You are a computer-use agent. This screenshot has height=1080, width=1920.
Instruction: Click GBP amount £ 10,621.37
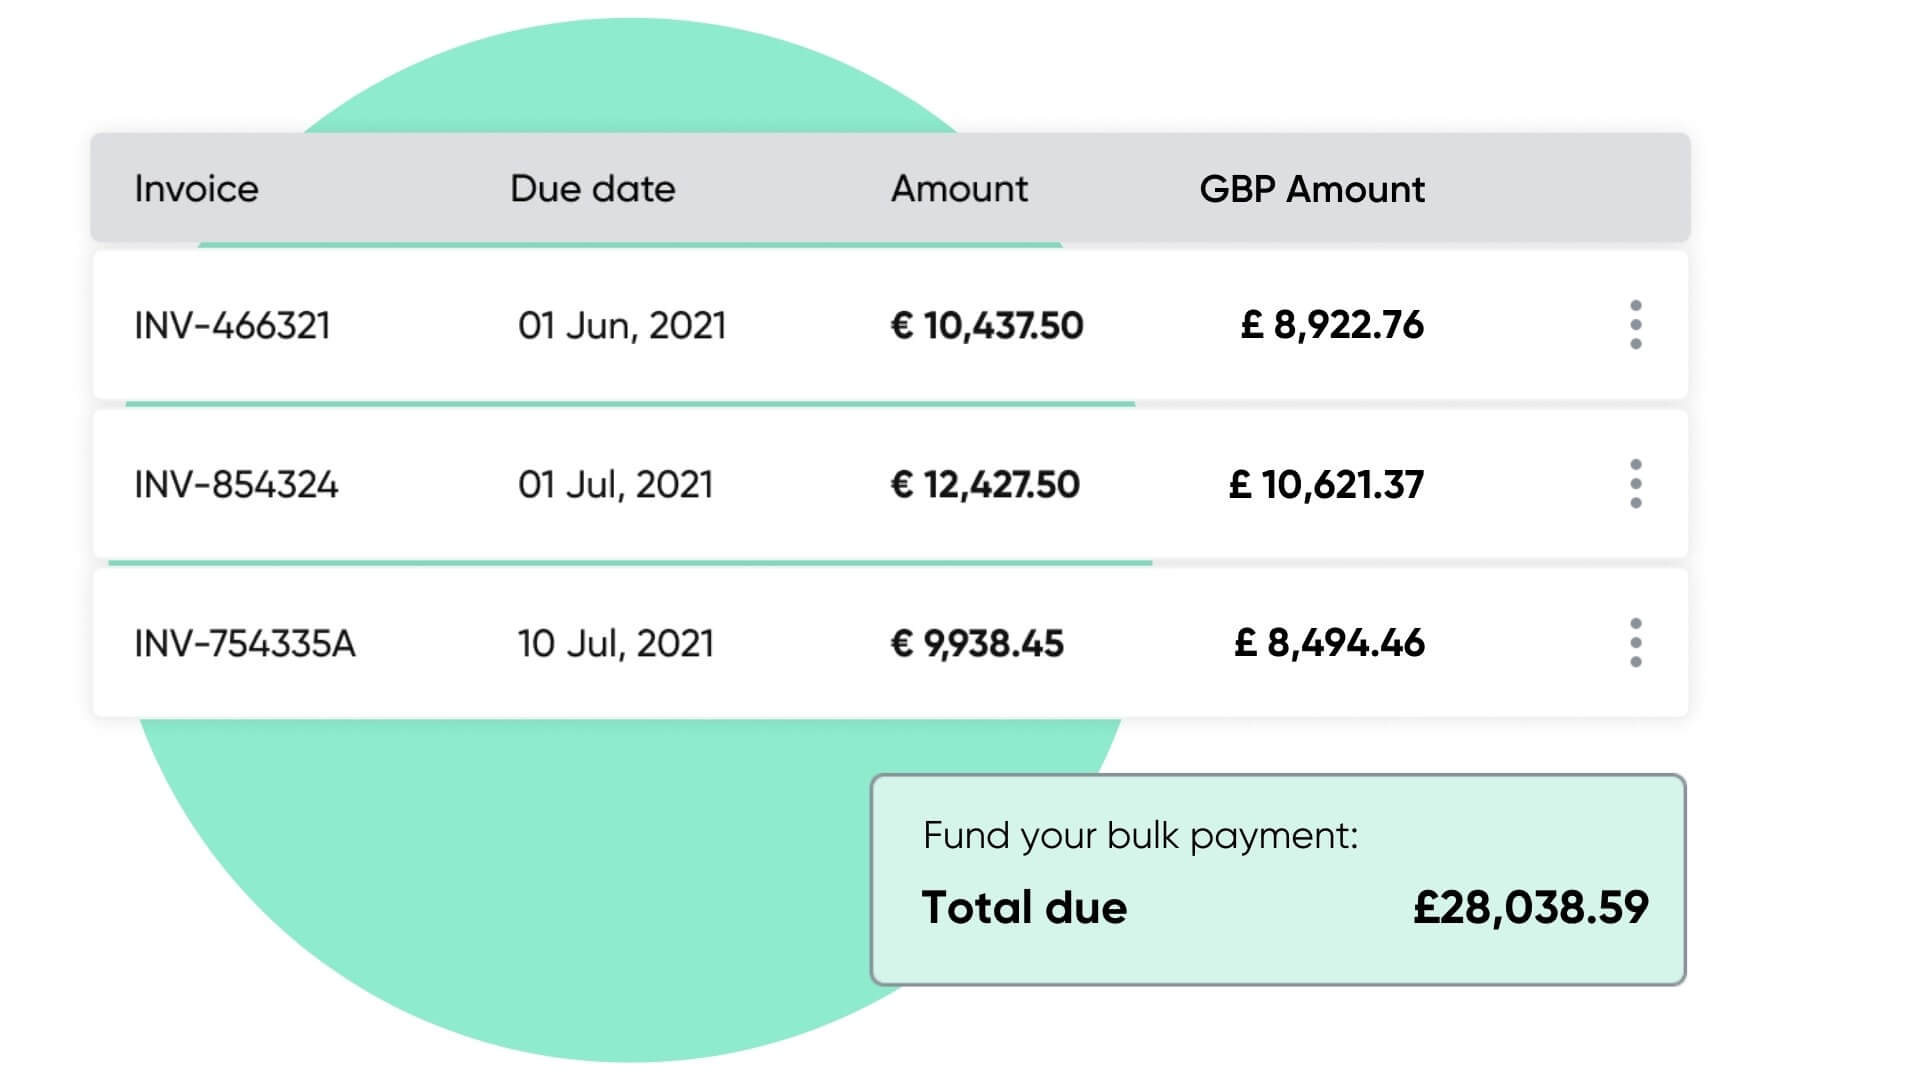coord(1326,485)
